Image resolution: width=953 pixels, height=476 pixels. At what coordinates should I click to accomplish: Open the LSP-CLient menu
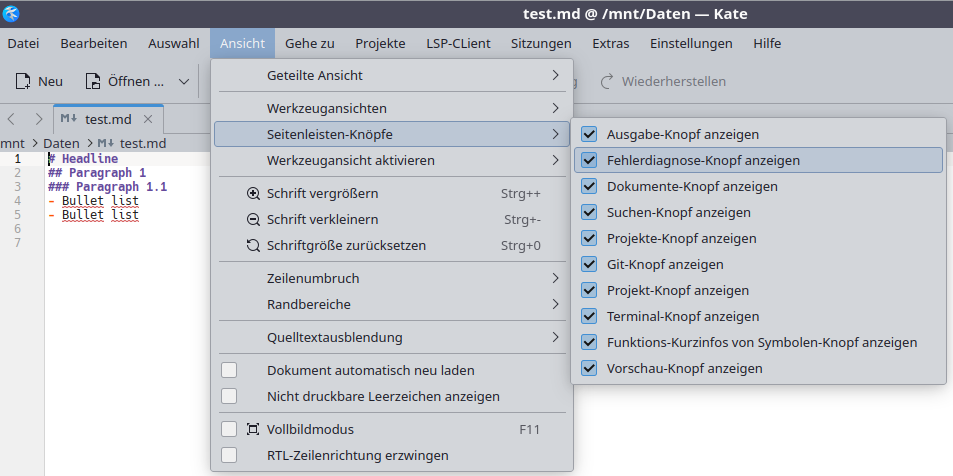pos(458,44)
